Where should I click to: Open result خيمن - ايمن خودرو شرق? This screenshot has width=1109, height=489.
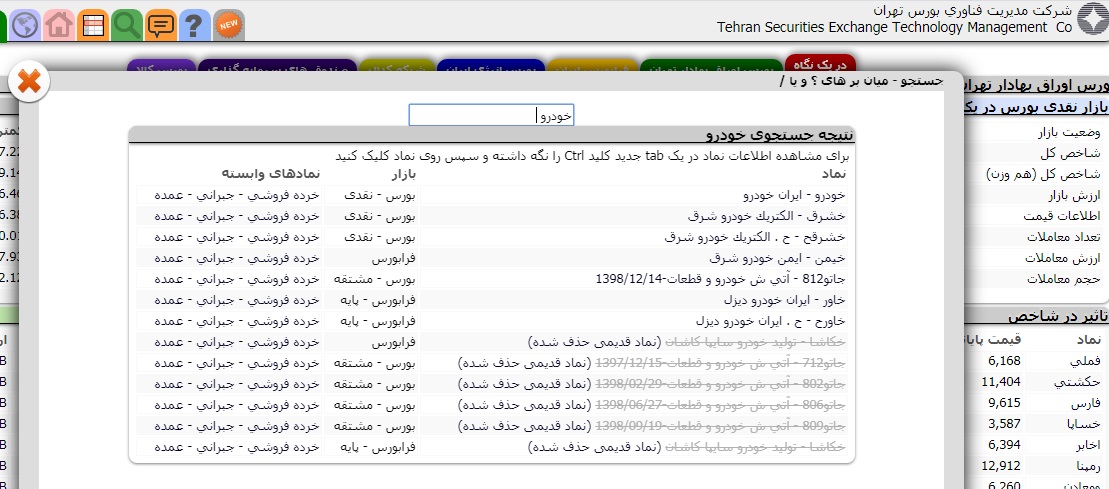(778, 258)
